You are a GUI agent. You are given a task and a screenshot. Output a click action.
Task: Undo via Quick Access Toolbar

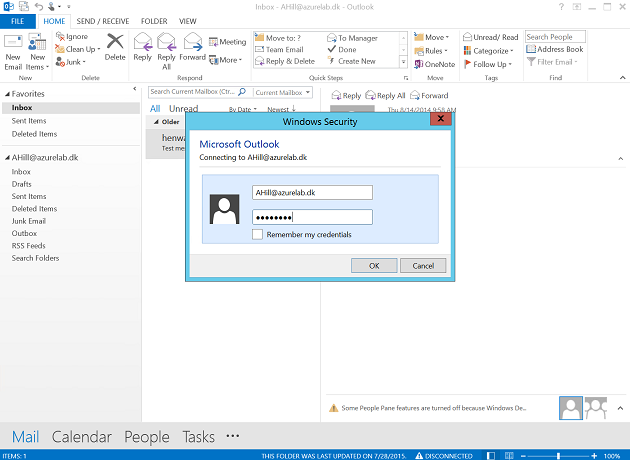coord(39,6)
